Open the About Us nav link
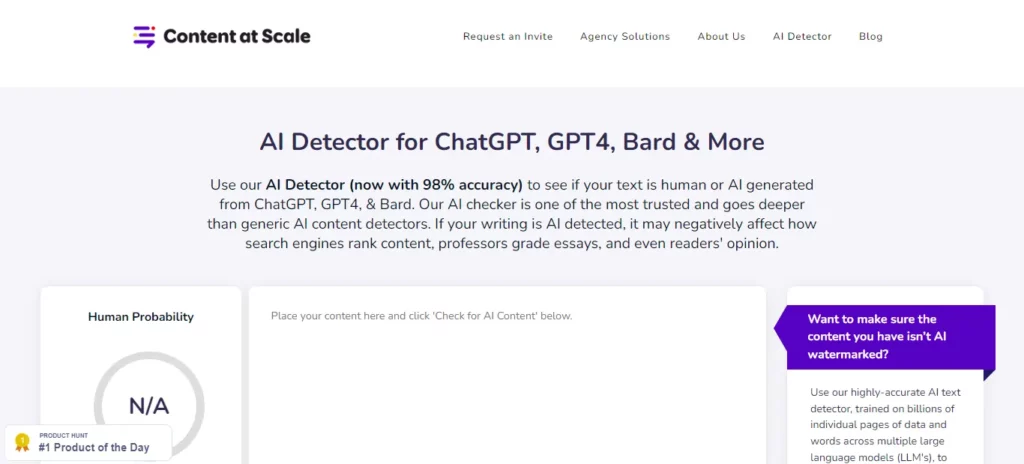The height and width of the screenshot is (464, 1024). pos(721,37)
